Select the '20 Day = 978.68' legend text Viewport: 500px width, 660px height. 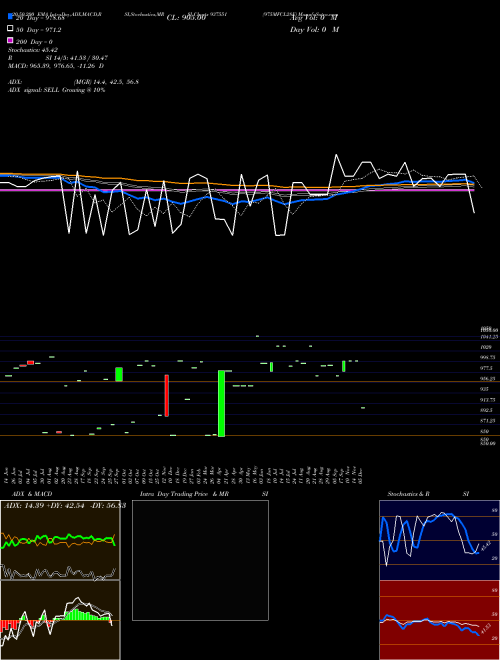point(40,18)
